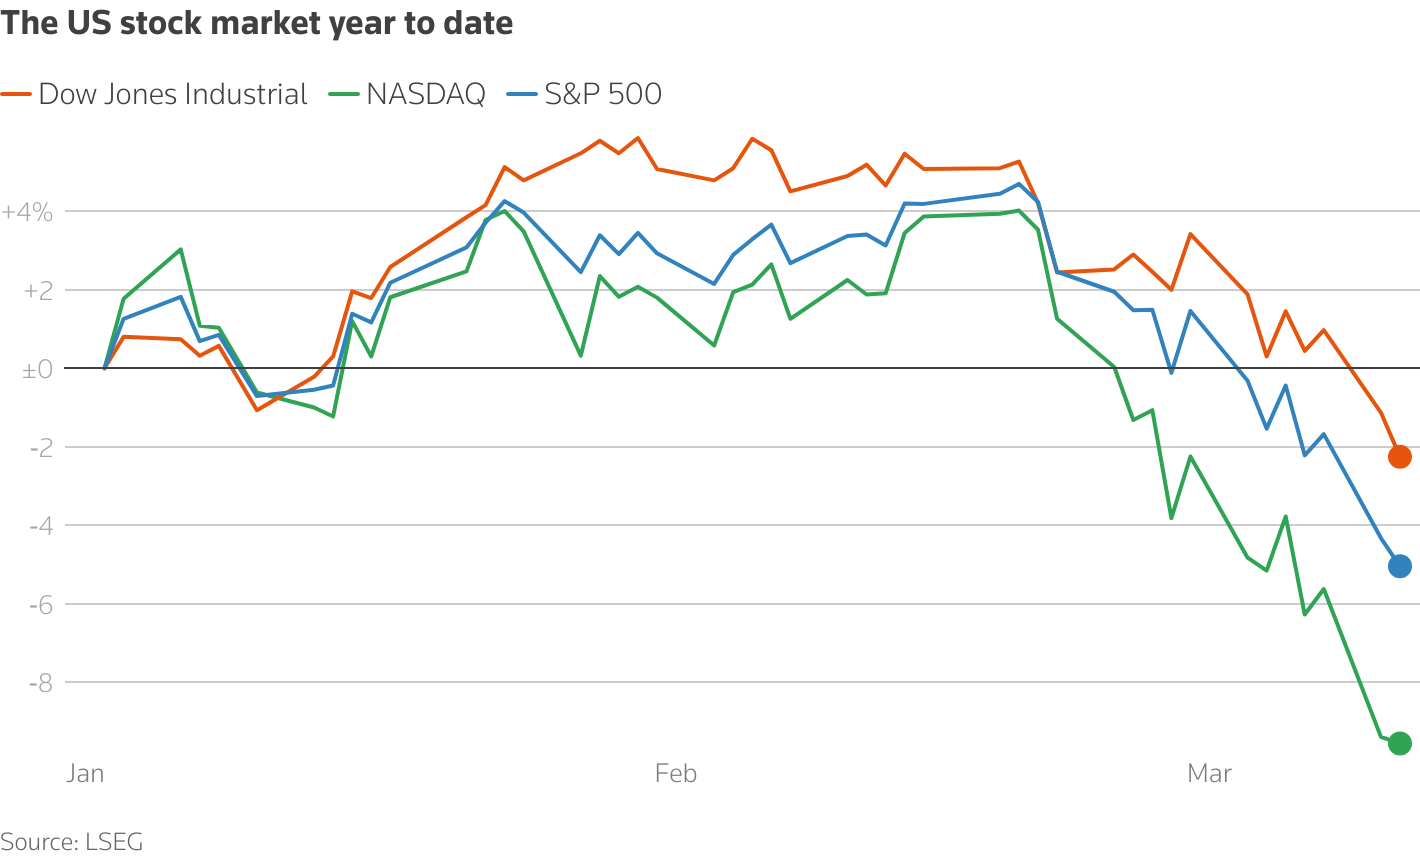The height and width of the screenshot is (856, 1420).
Task: Click the orange Dow Jones endpoint dot
Action: click(1399, 457)
